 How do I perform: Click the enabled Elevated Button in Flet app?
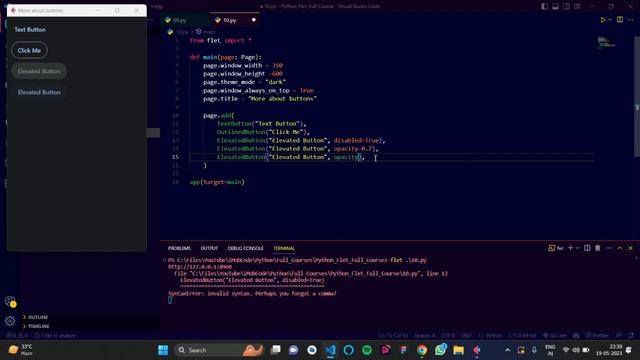(39, 92)
